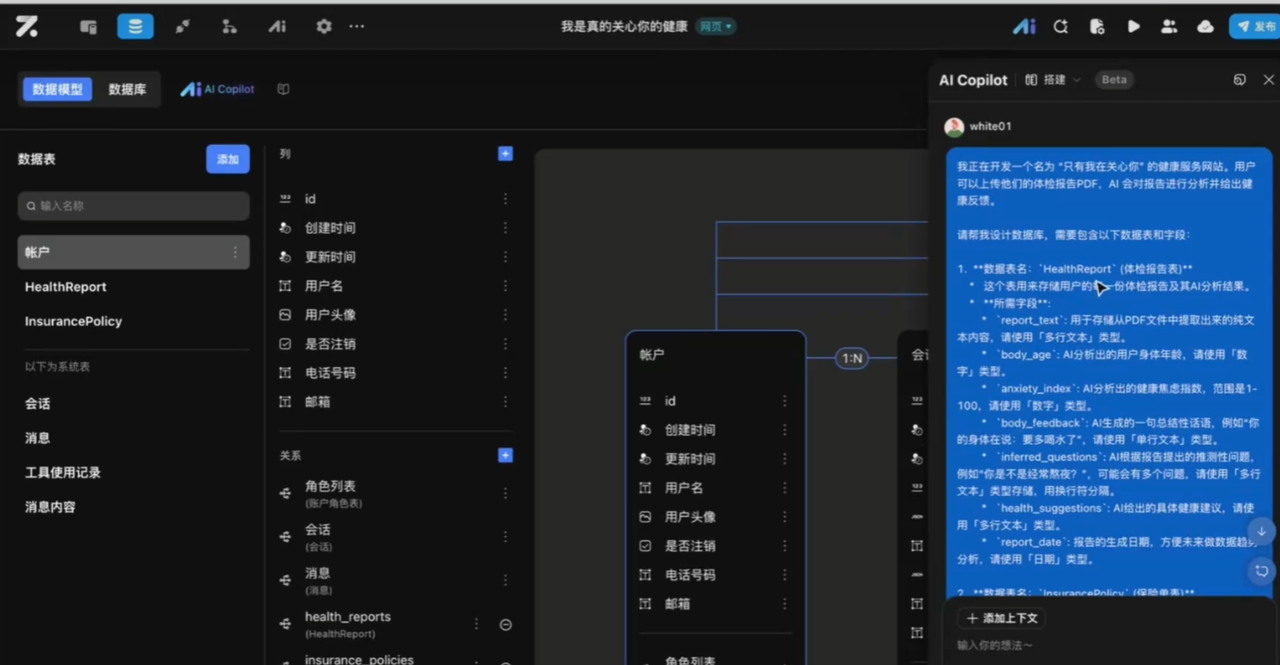Open options for 角色列表 relation
Screen dimensions: 1280x665
point(505,493)
